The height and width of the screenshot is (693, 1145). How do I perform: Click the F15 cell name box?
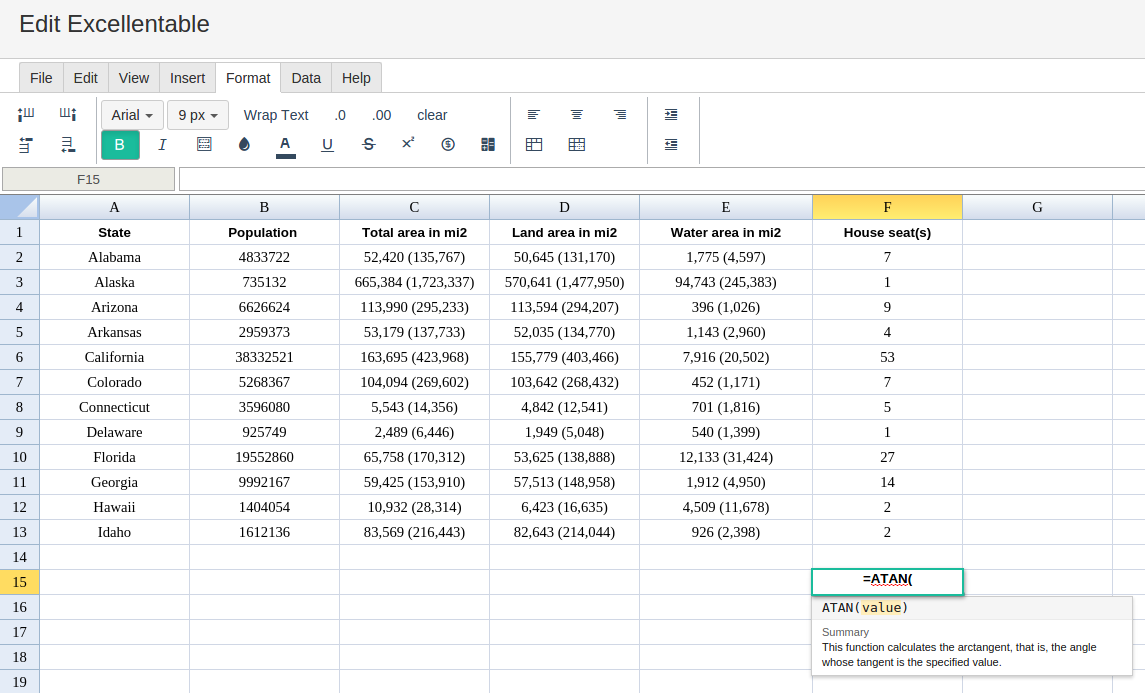pos(88,179)
